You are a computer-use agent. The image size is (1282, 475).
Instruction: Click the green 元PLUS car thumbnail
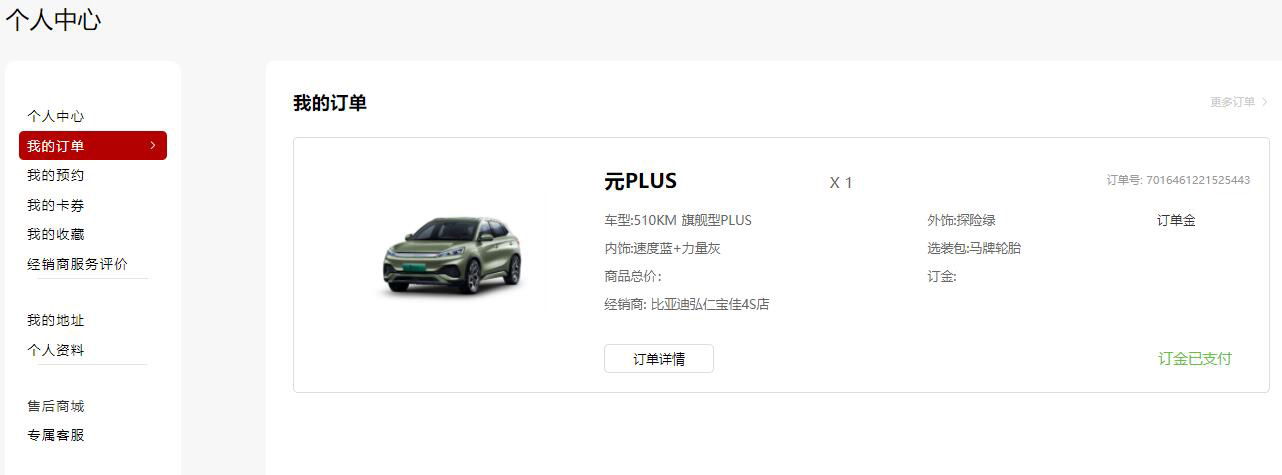tap(453, 255)
